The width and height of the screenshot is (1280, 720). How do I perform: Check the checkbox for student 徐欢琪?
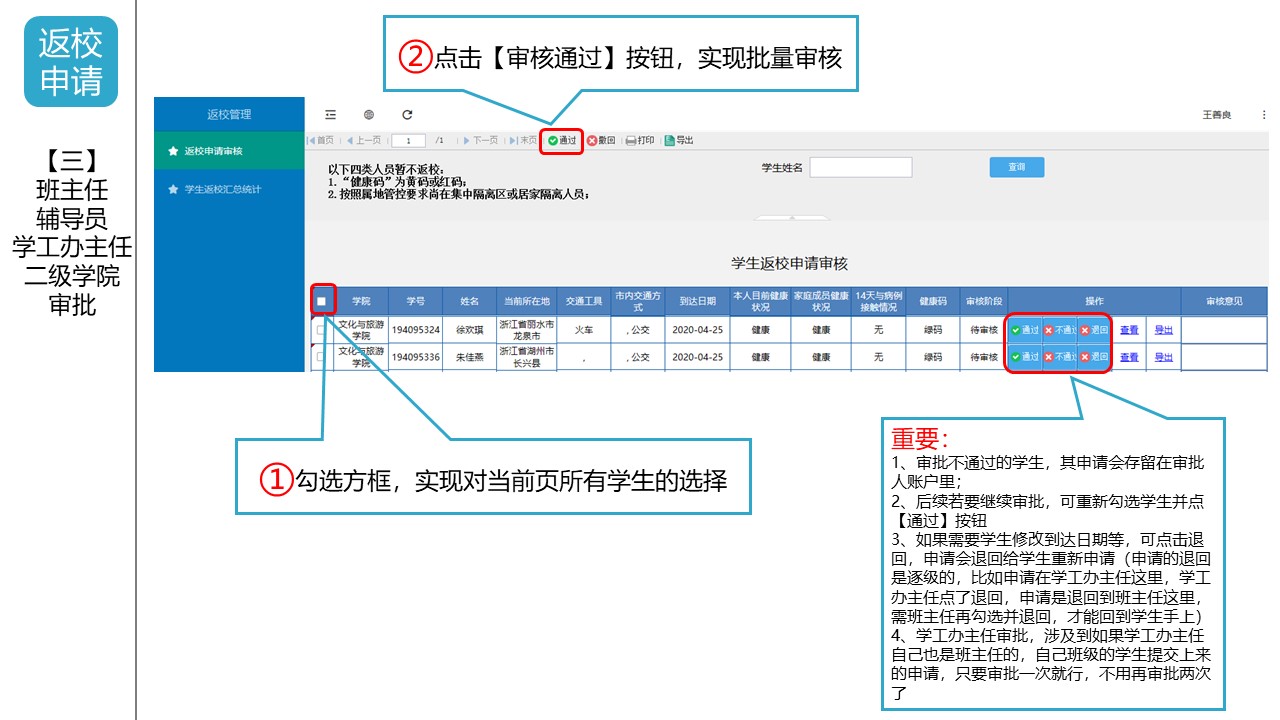(x=321, y=331)
